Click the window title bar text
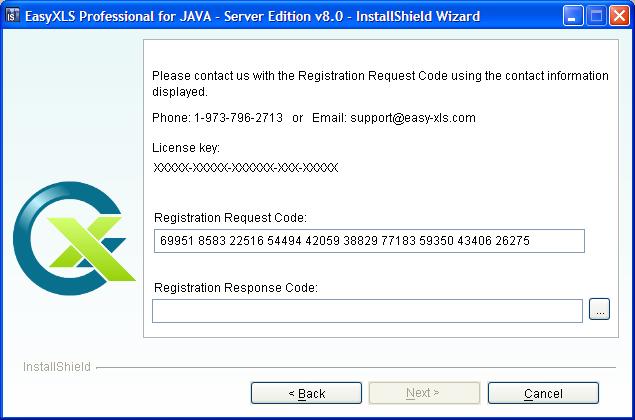This screenshot has width=635, height=420. 252,16
